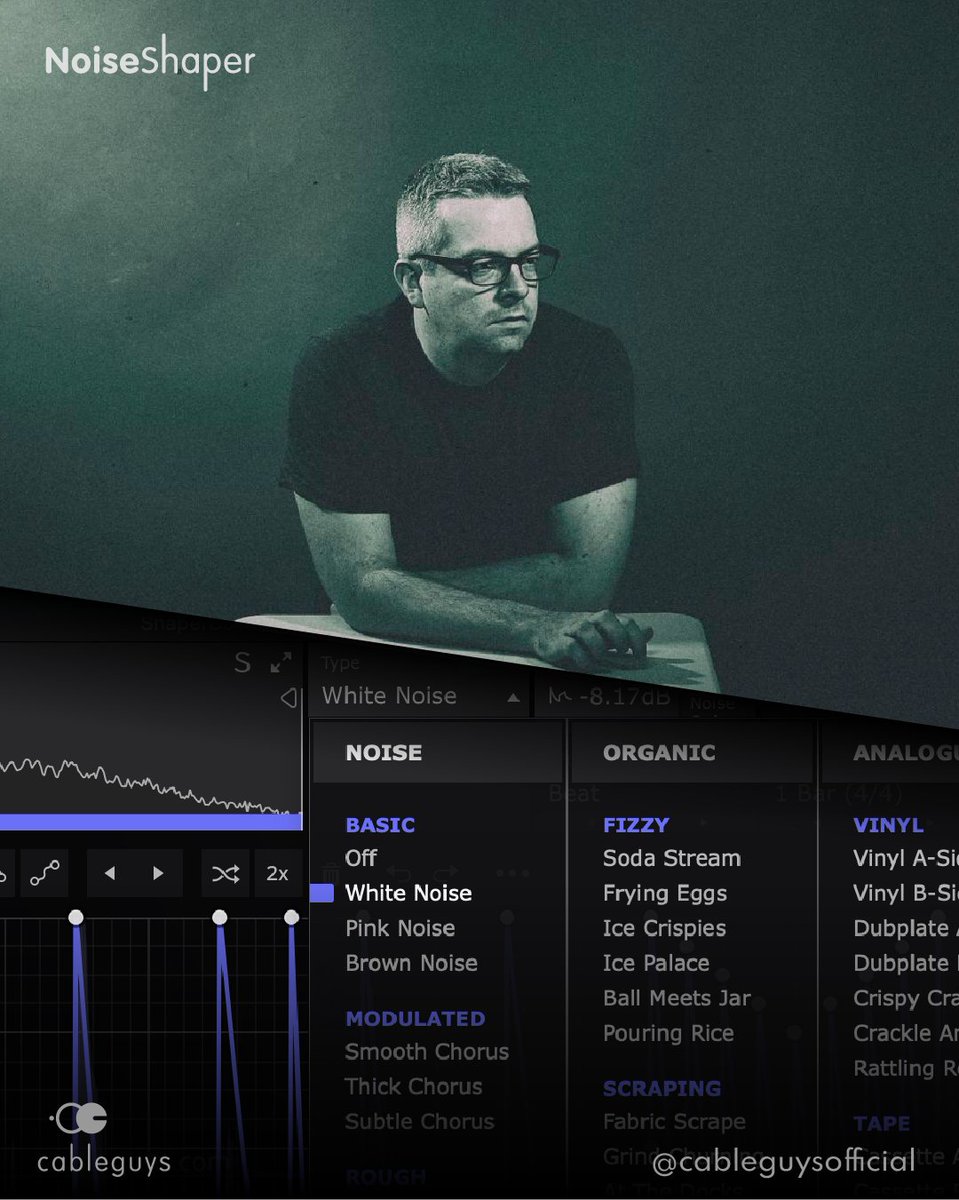This screenshot has width=959, height=1200.
Task: Click the TAPE category heading
Action: coord(881,1123)
